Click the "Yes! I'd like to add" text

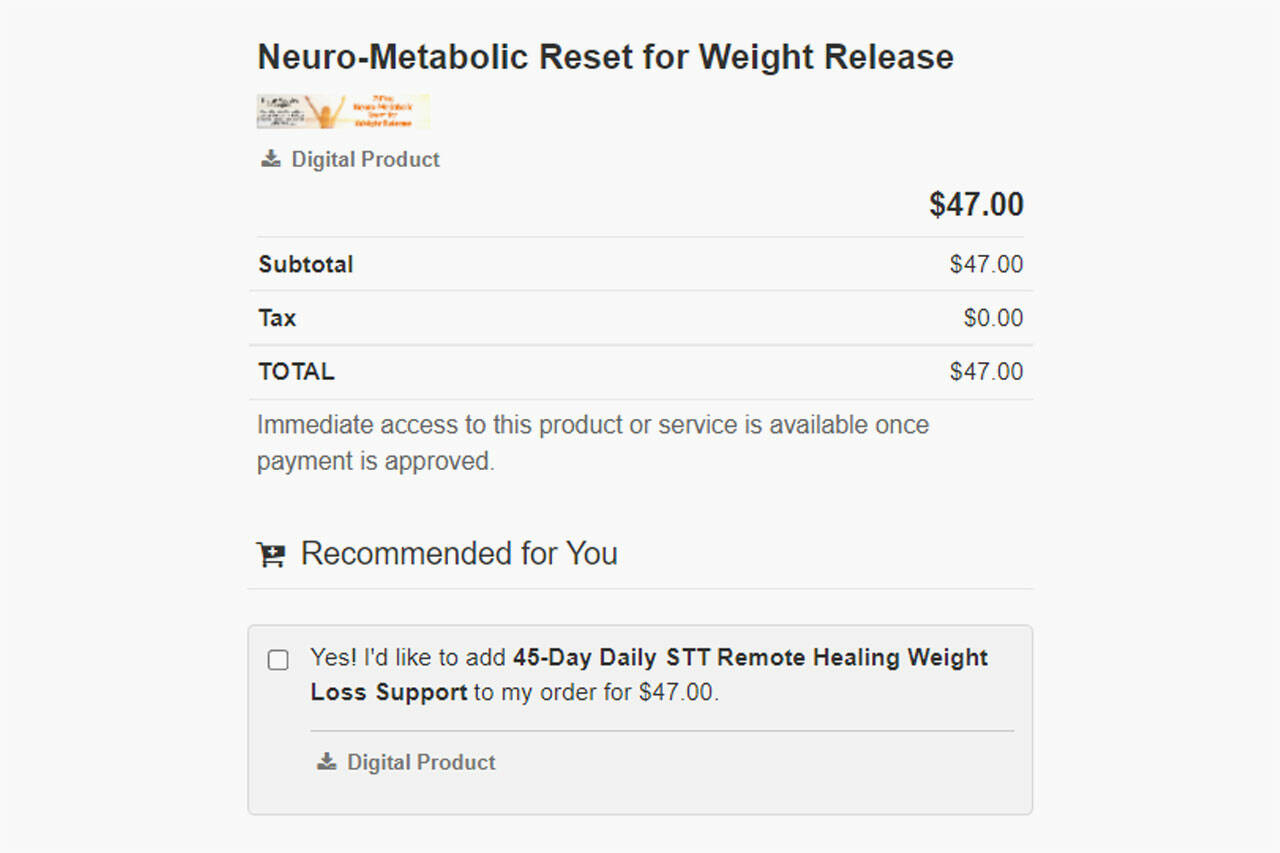tap(409, 658)
